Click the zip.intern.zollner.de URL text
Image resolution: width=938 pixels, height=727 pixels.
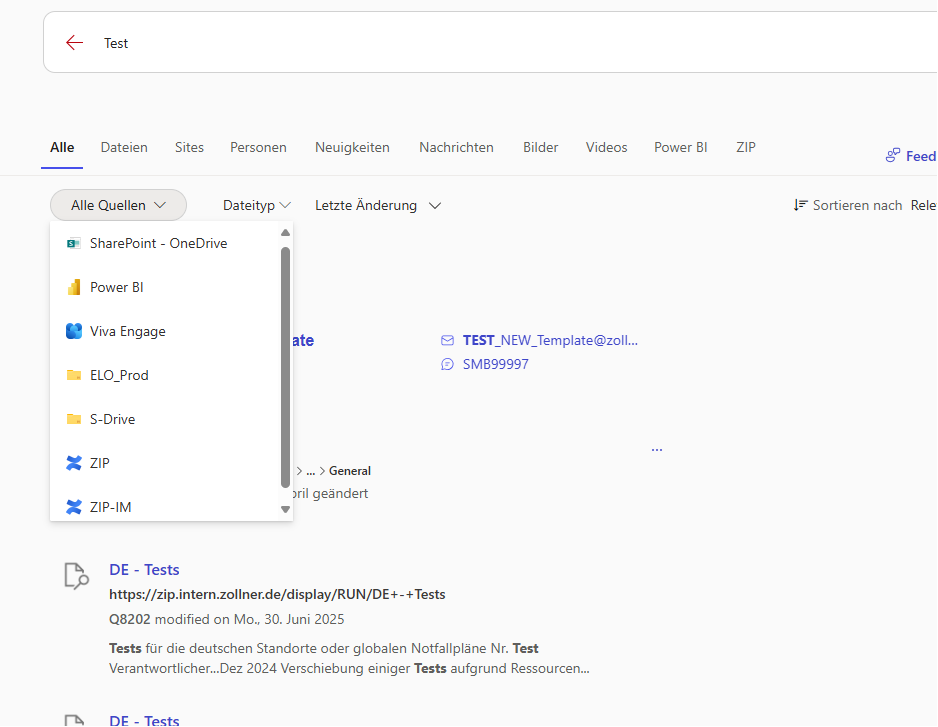(277, 595)
